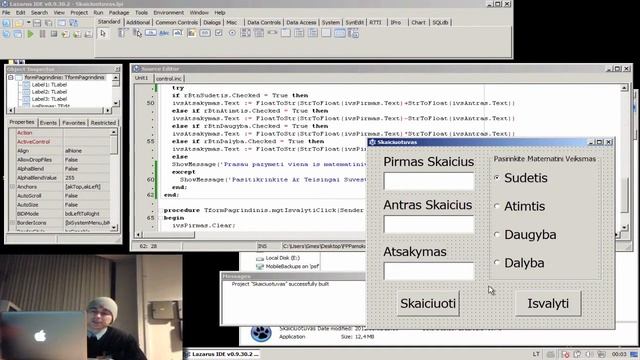The height and width of the screenshot is (360, 640).
Task: Click the Step Over debug icon
Action: coord(77,34)
